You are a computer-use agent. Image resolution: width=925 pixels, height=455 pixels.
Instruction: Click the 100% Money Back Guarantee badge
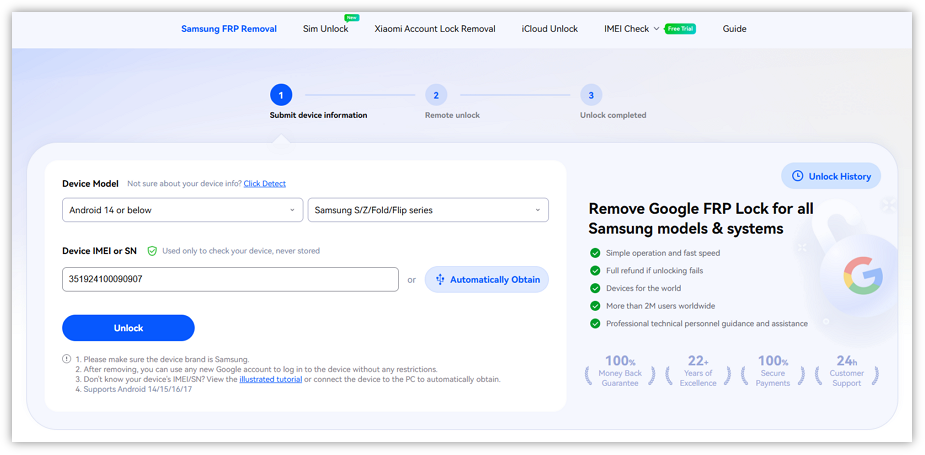click(619, 372)
